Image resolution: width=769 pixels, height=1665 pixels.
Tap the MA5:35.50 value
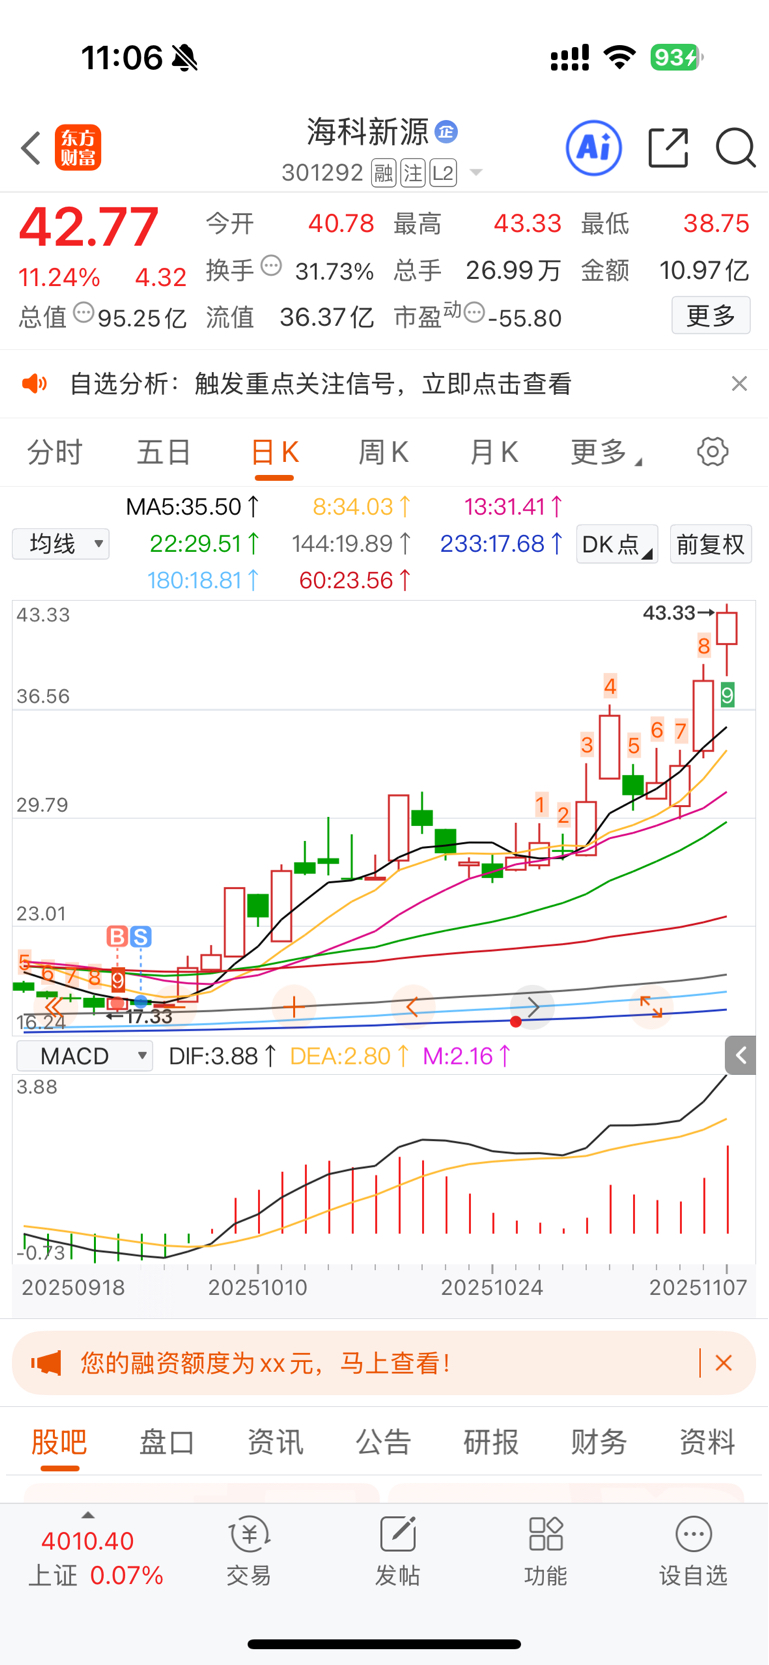(x=193, y=507)
